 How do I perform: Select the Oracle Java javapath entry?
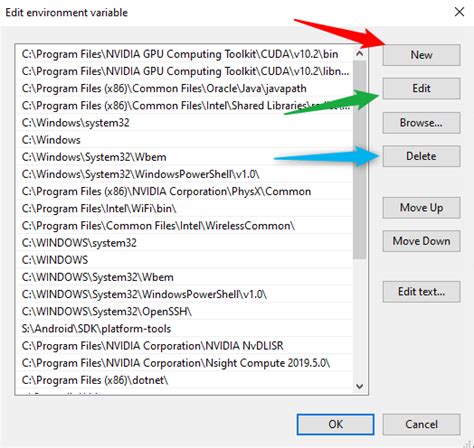[184, 88]
